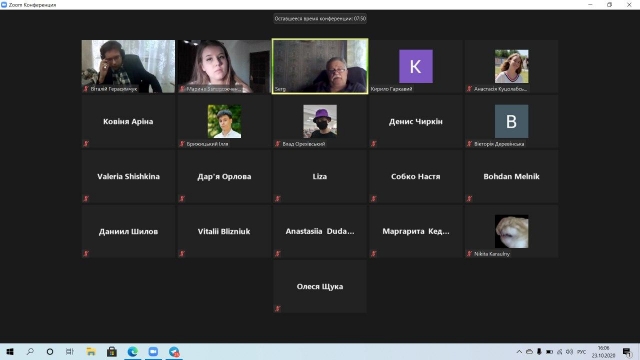Click muted mic icon beside Nikita's name

tap(469, 254)
